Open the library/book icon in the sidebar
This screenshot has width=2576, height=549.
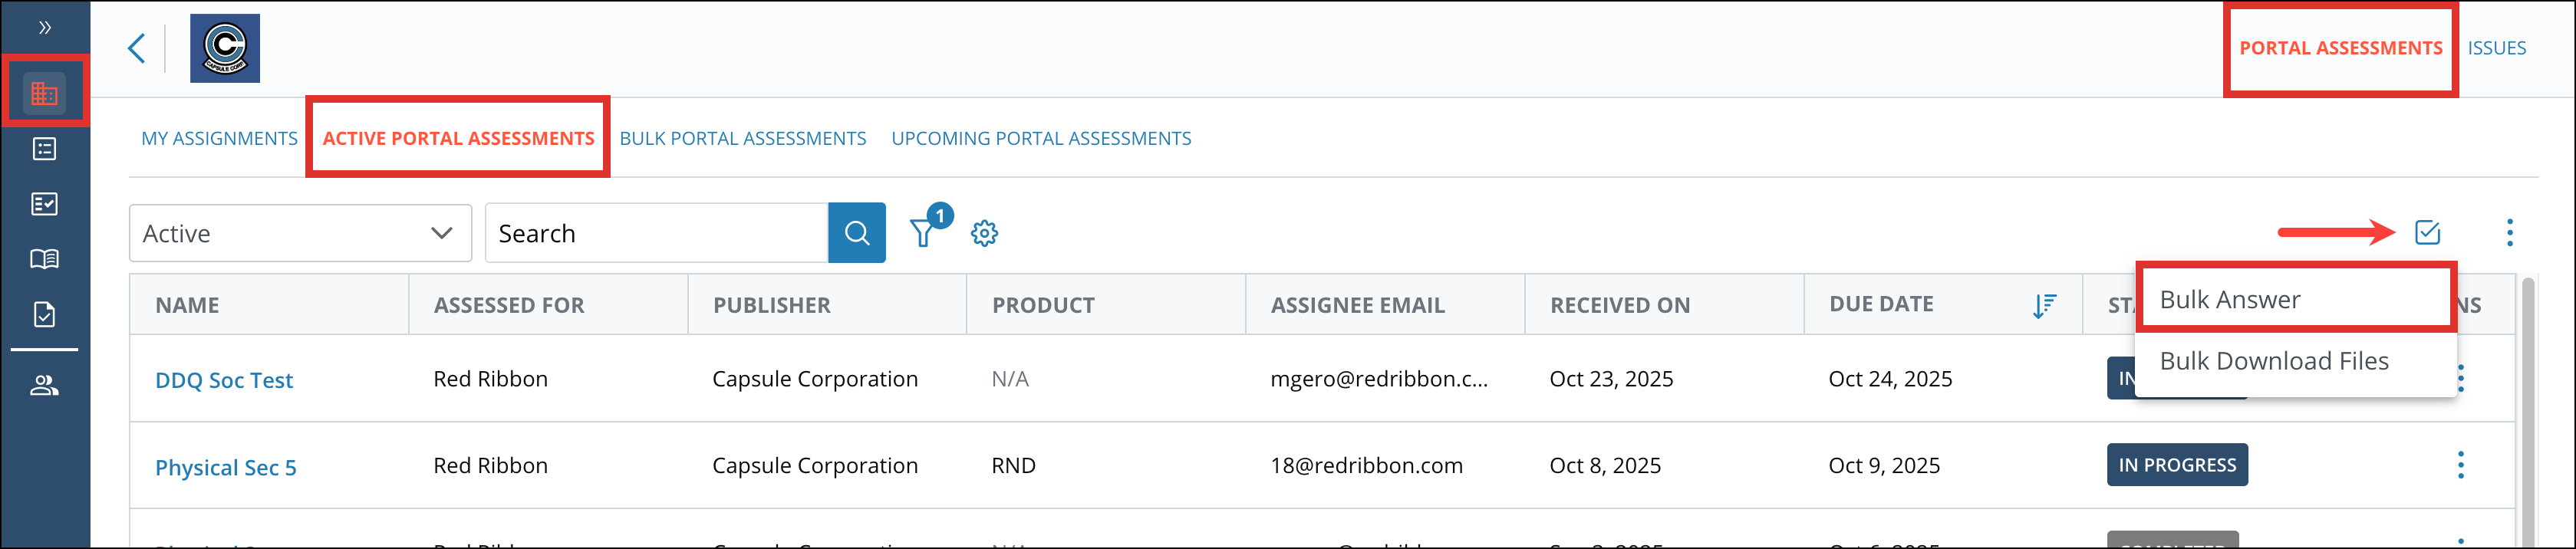tap(44, 258)
